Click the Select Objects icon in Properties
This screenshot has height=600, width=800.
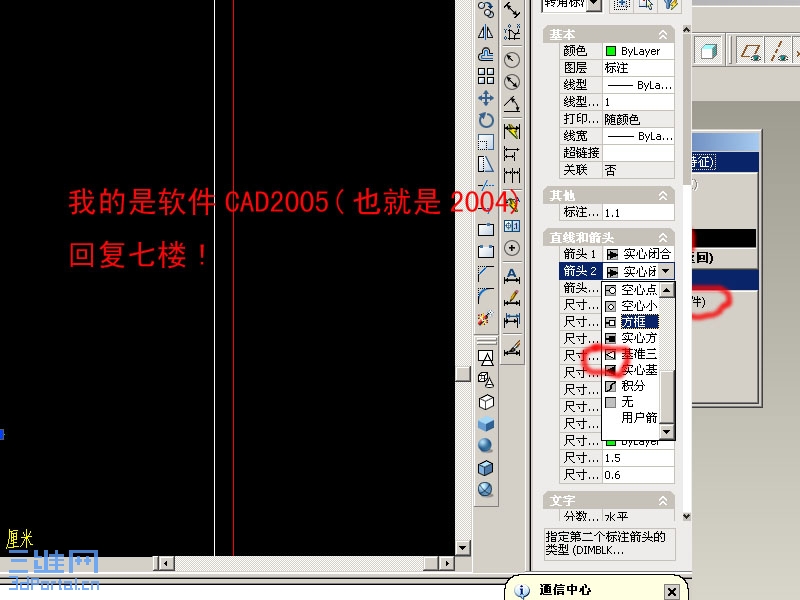click(x=646, y=5)
